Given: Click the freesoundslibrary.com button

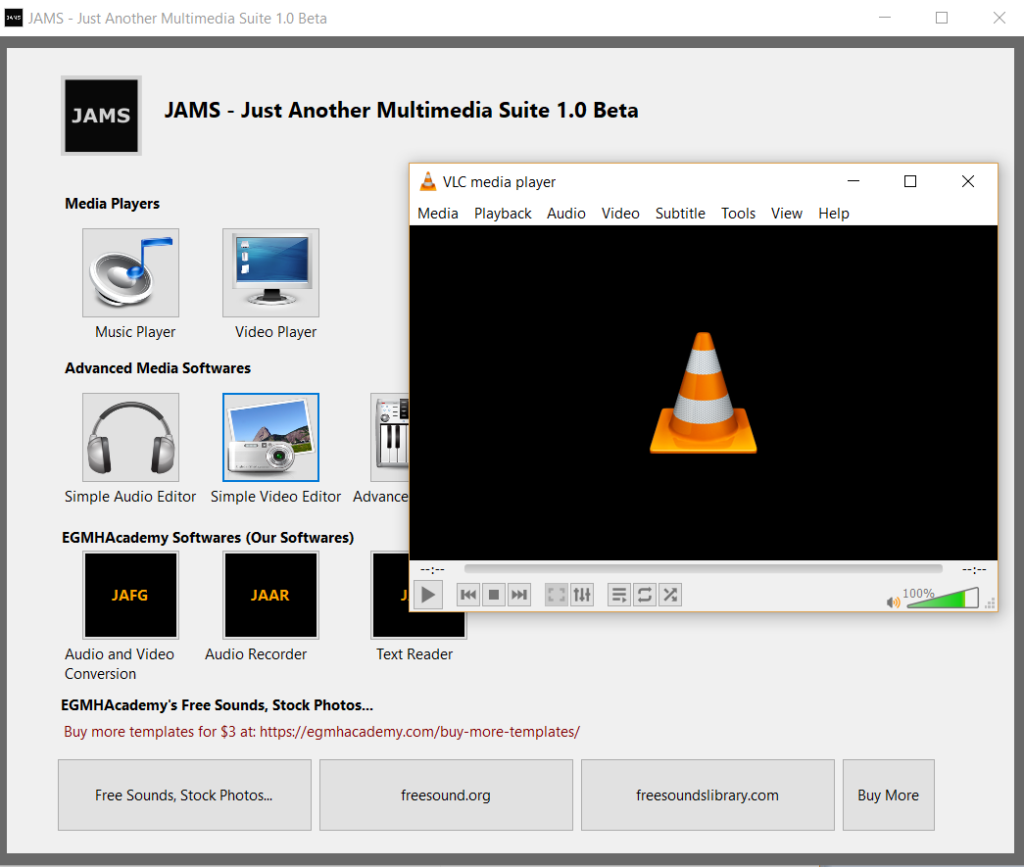Looking at the screenshot, I should click(708, 795).
